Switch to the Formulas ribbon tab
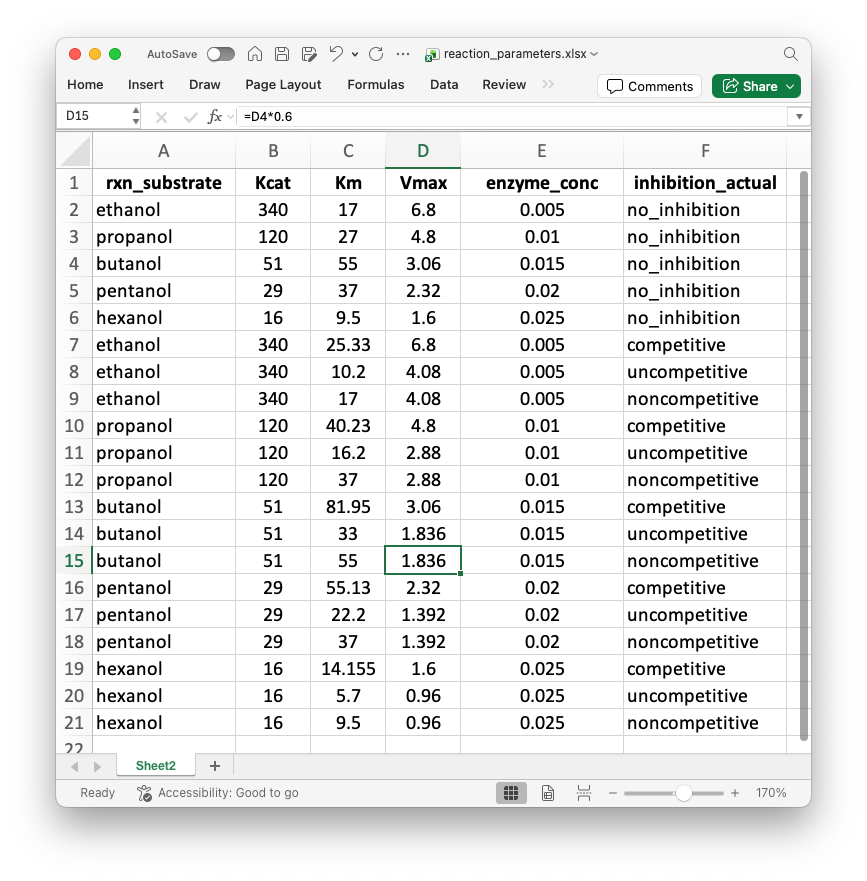Screen dimensions: 867x881 (375, 85)
